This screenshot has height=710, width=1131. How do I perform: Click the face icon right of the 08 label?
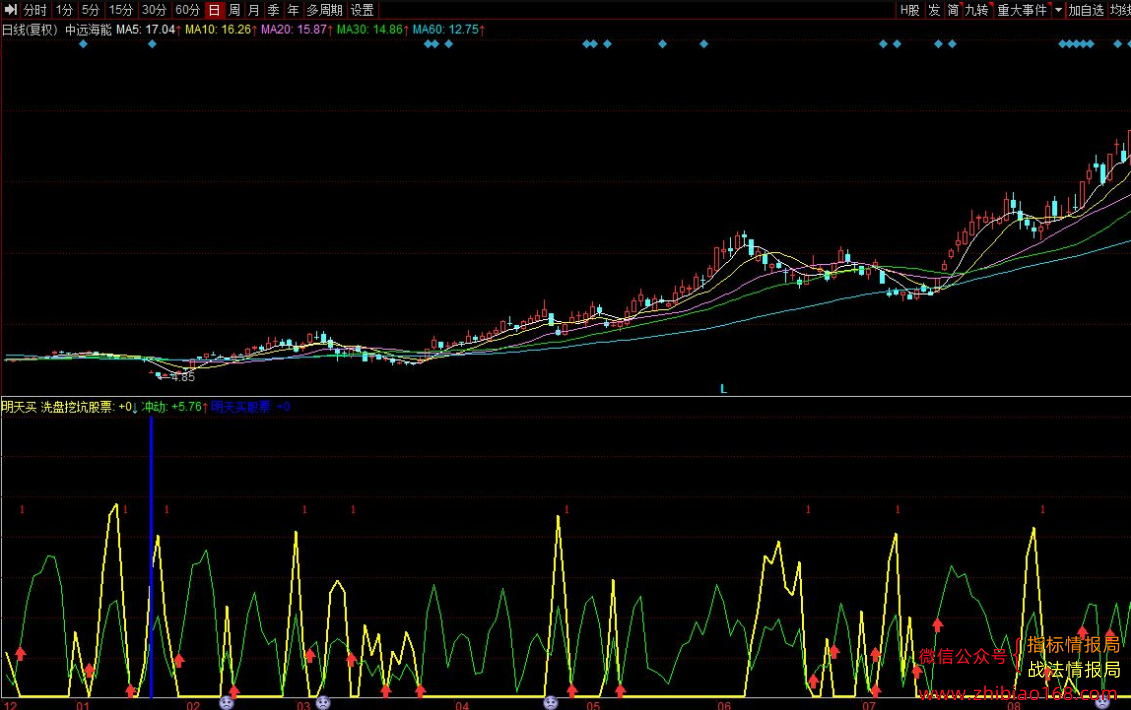pos(1102,703)
